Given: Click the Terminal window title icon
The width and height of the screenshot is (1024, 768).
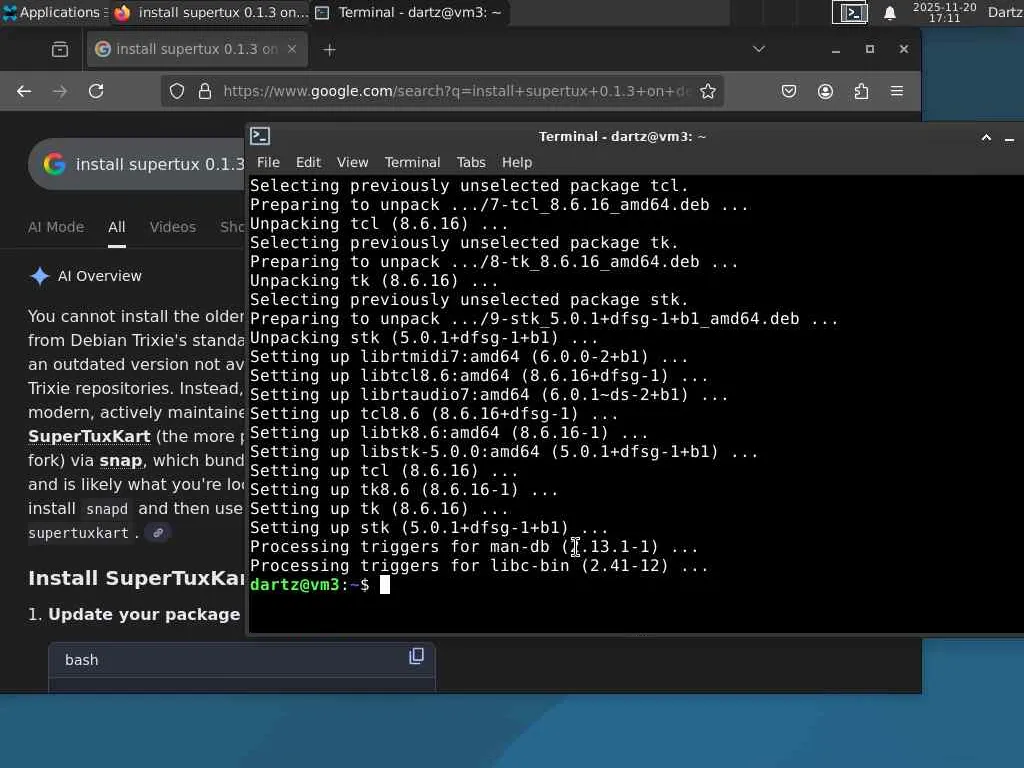Looking at the screenshot, I should click(260, 136).
